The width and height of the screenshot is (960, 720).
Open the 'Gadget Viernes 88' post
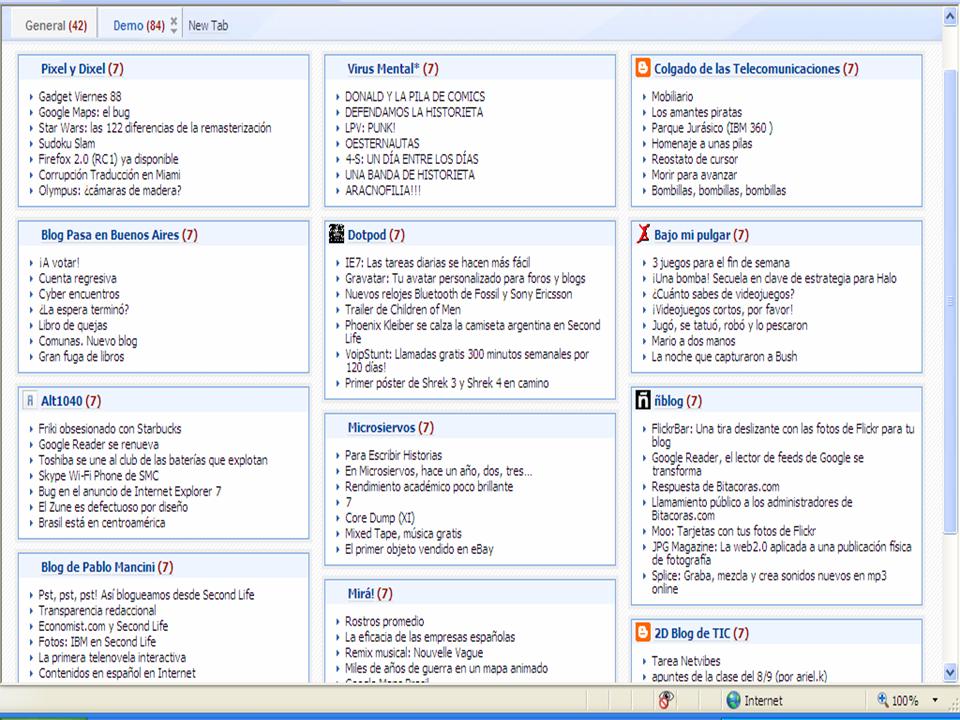[x=80, y=96]
